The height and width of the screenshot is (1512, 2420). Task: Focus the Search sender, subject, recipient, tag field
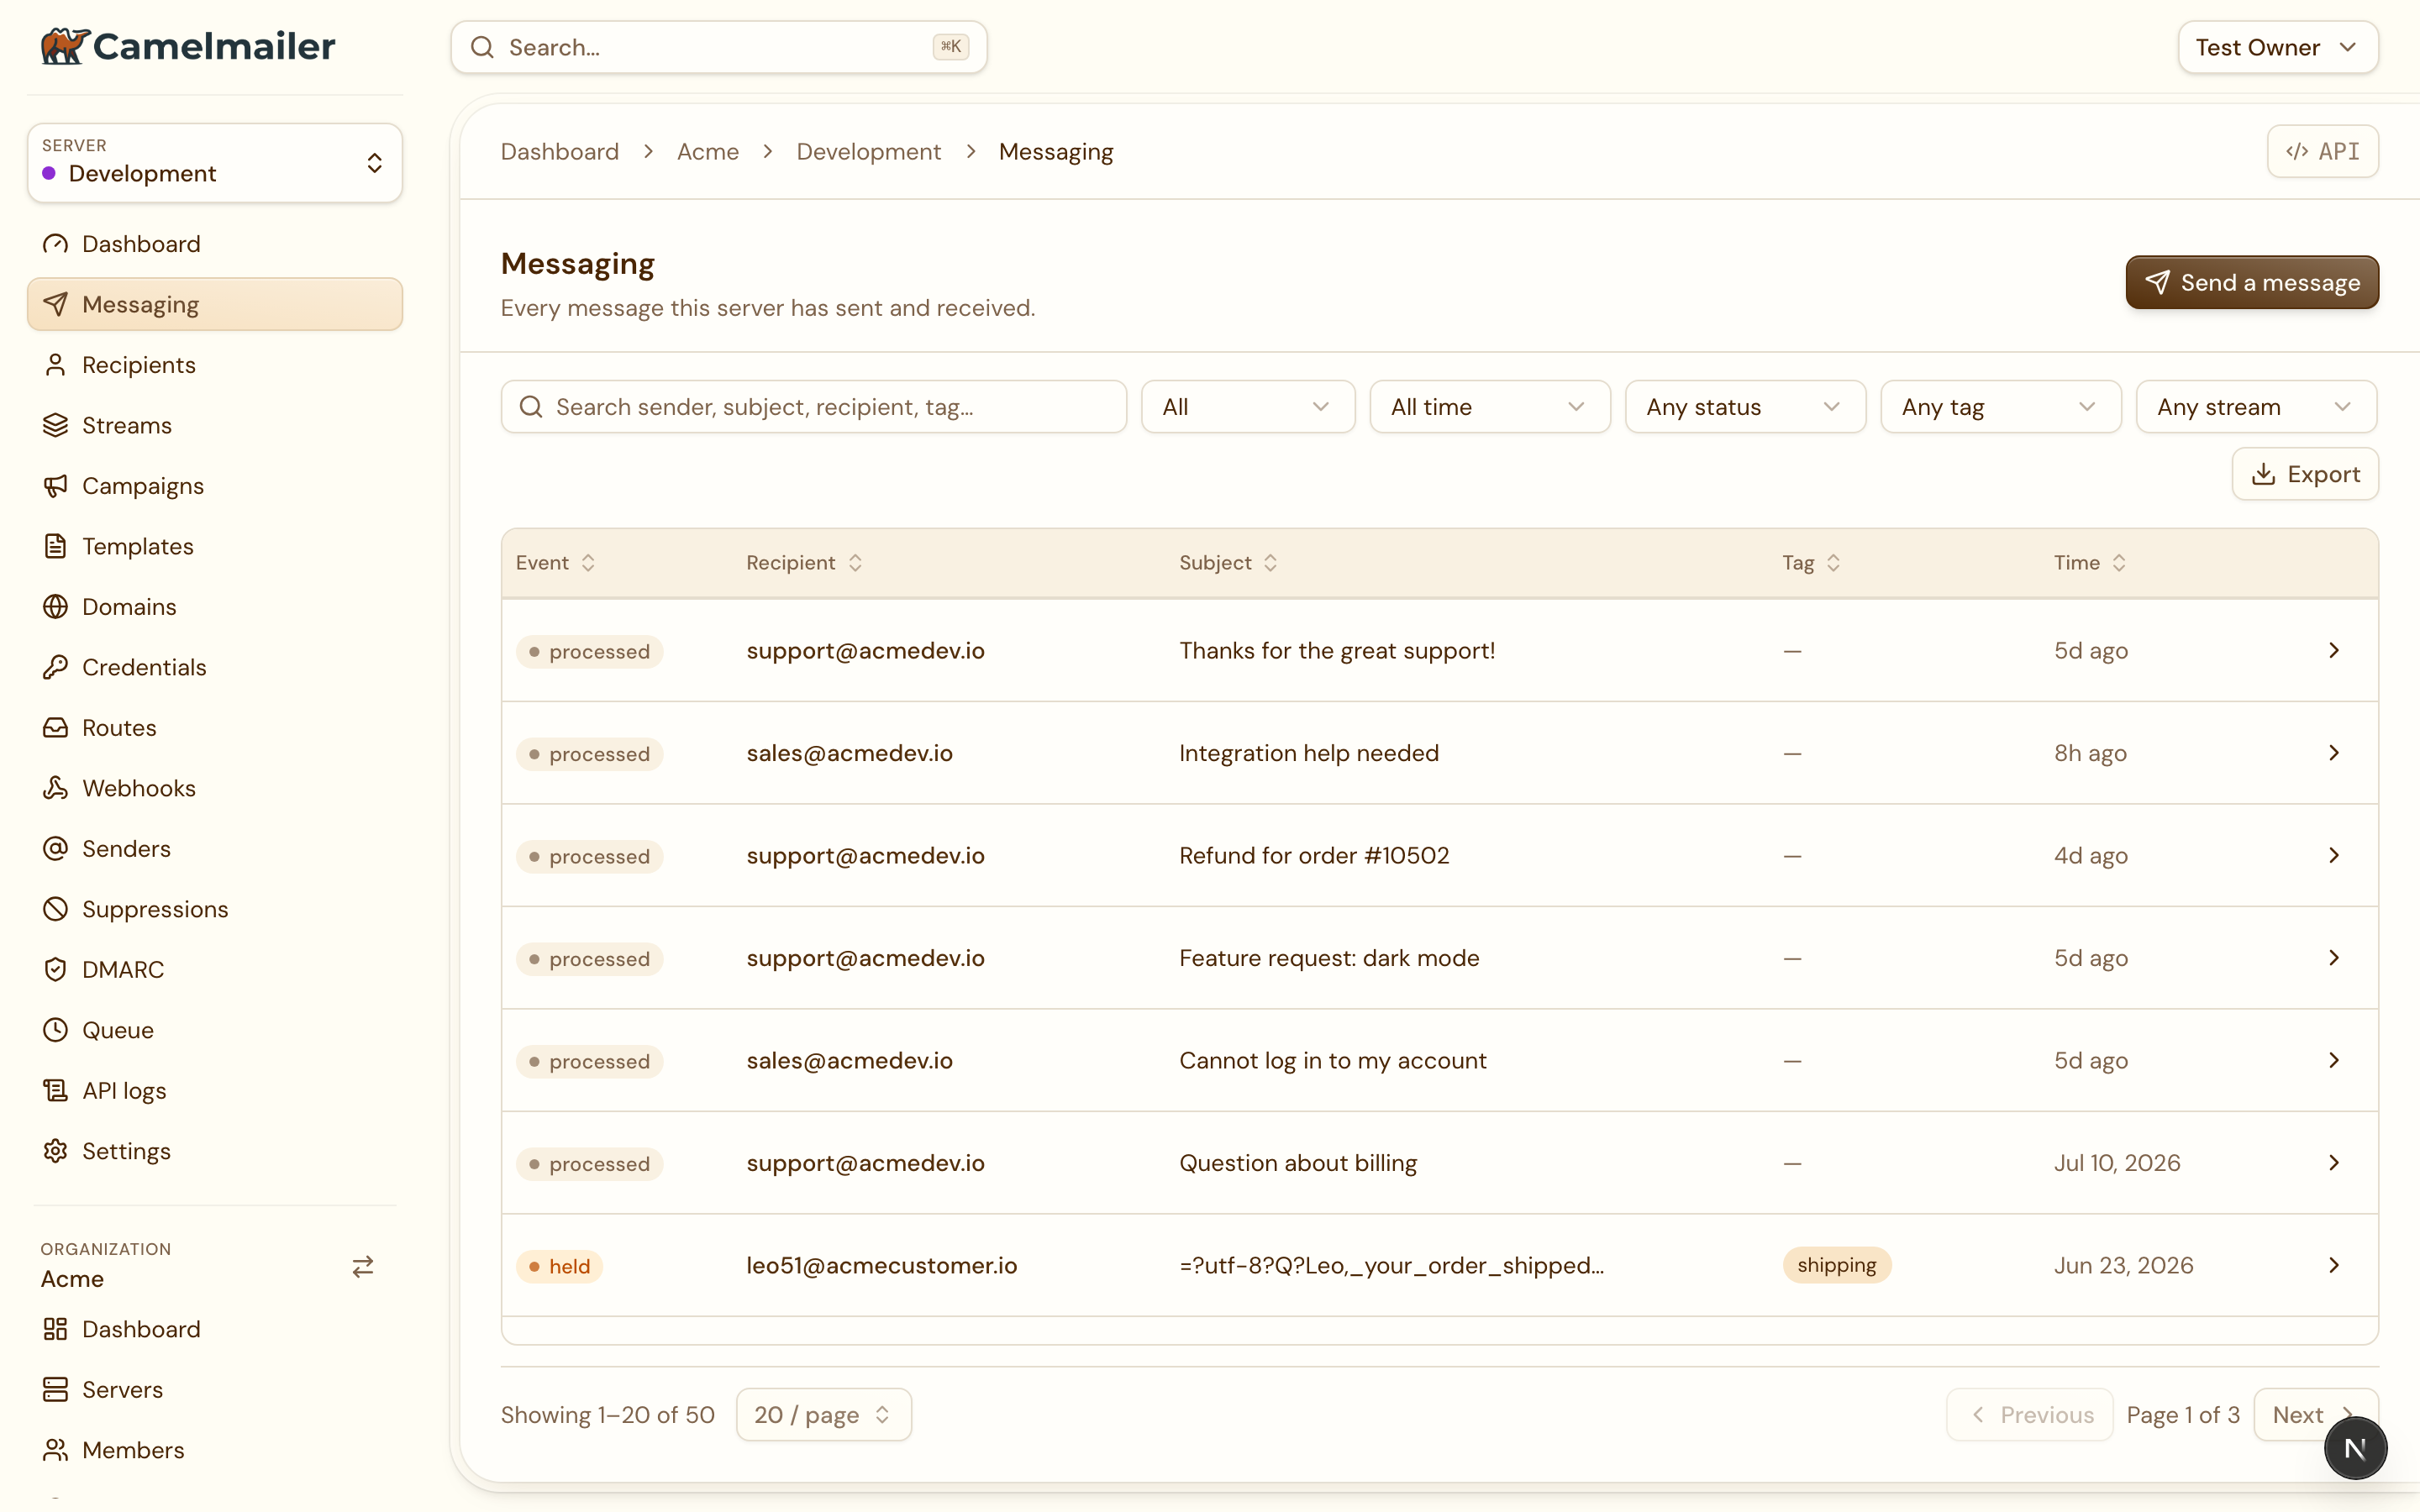(x=814, y=407)
